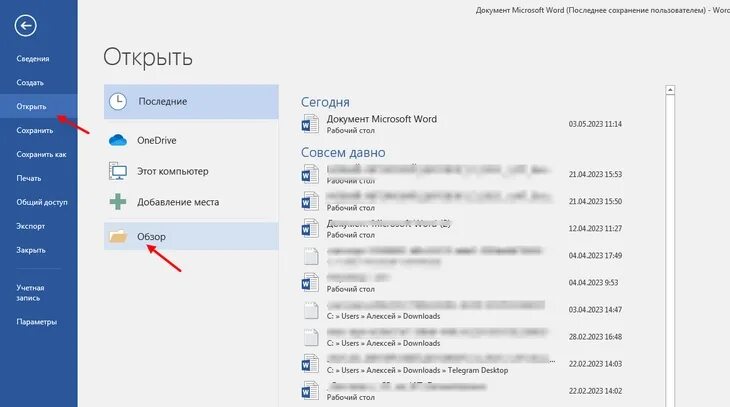Screen dimensions: 730x407
Task: Click the OneDrive cloud icon
Action: point(118,140)
